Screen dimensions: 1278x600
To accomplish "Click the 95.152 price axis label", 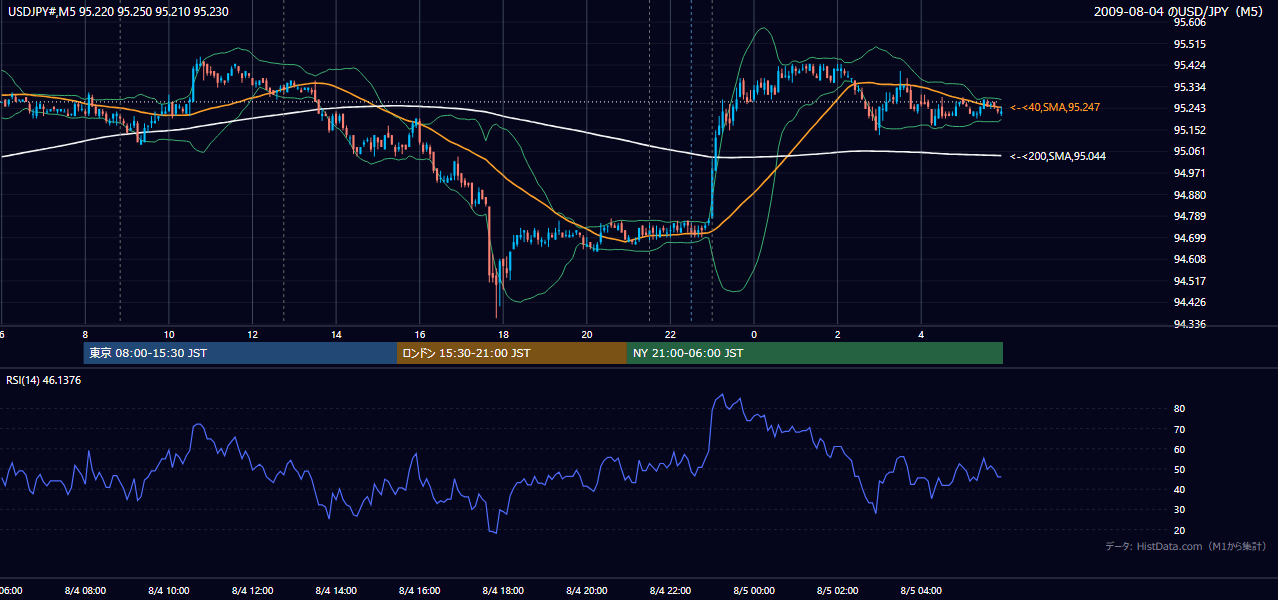I will [x=1189, y=130].
